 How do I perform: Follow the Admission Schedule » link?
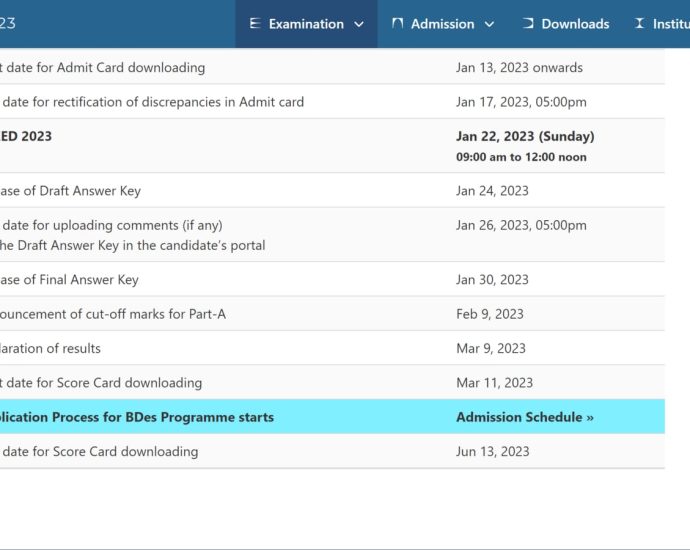525,417
